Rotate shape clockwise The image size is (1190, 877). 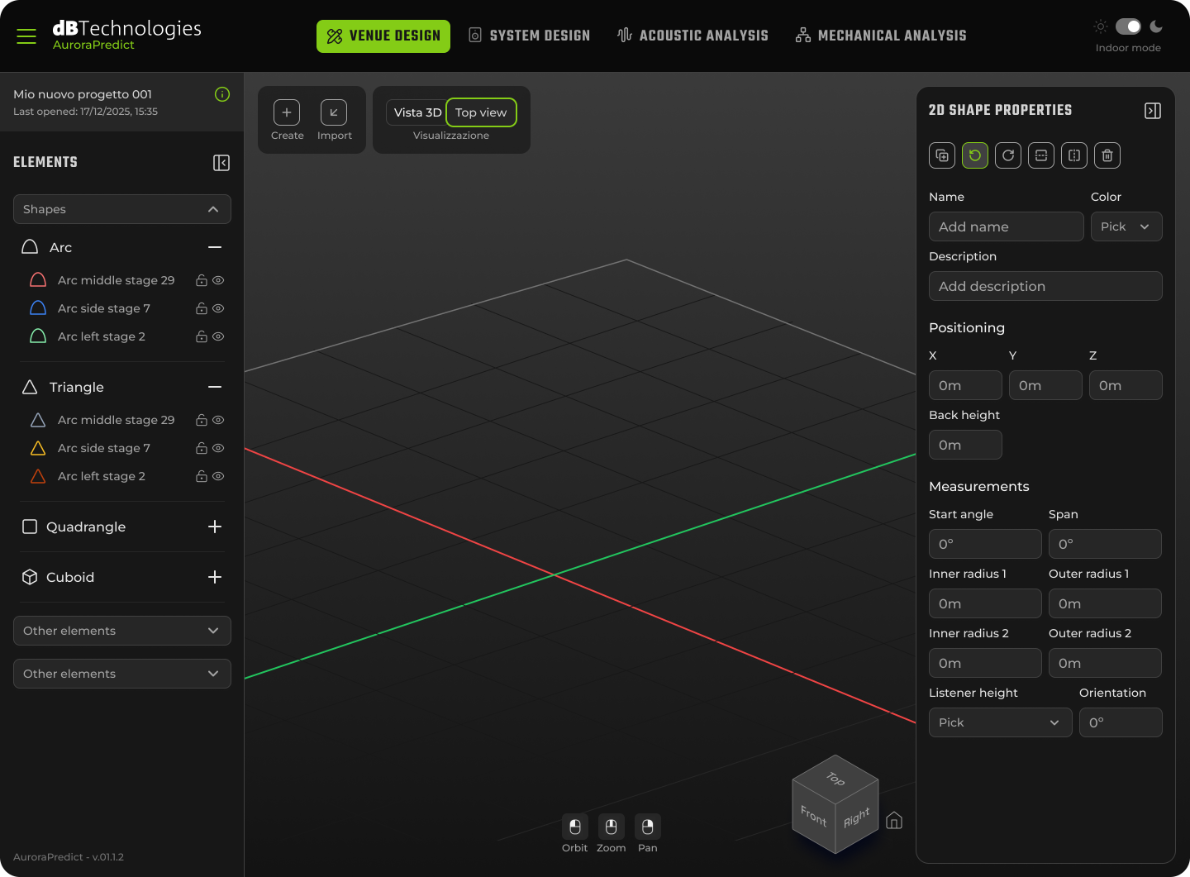coord(1008,156)
